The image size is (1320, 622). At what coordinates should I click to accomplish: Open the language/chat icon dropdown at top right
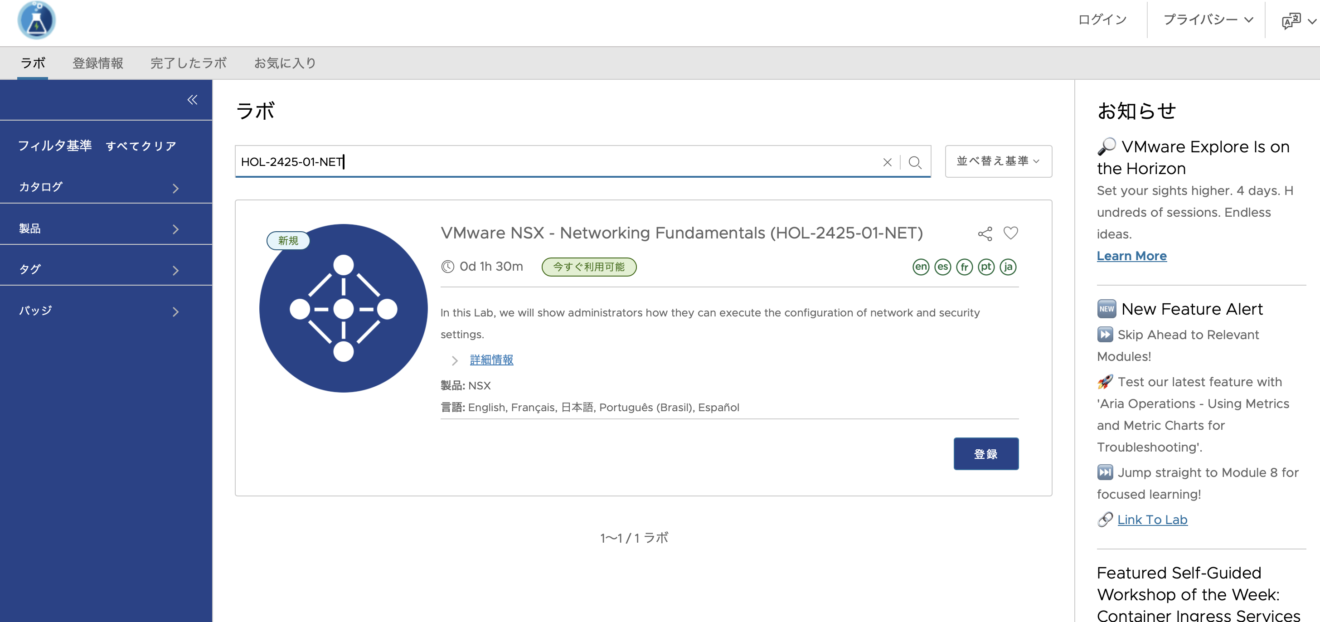pyautogui.click(x=1298, y=20)
